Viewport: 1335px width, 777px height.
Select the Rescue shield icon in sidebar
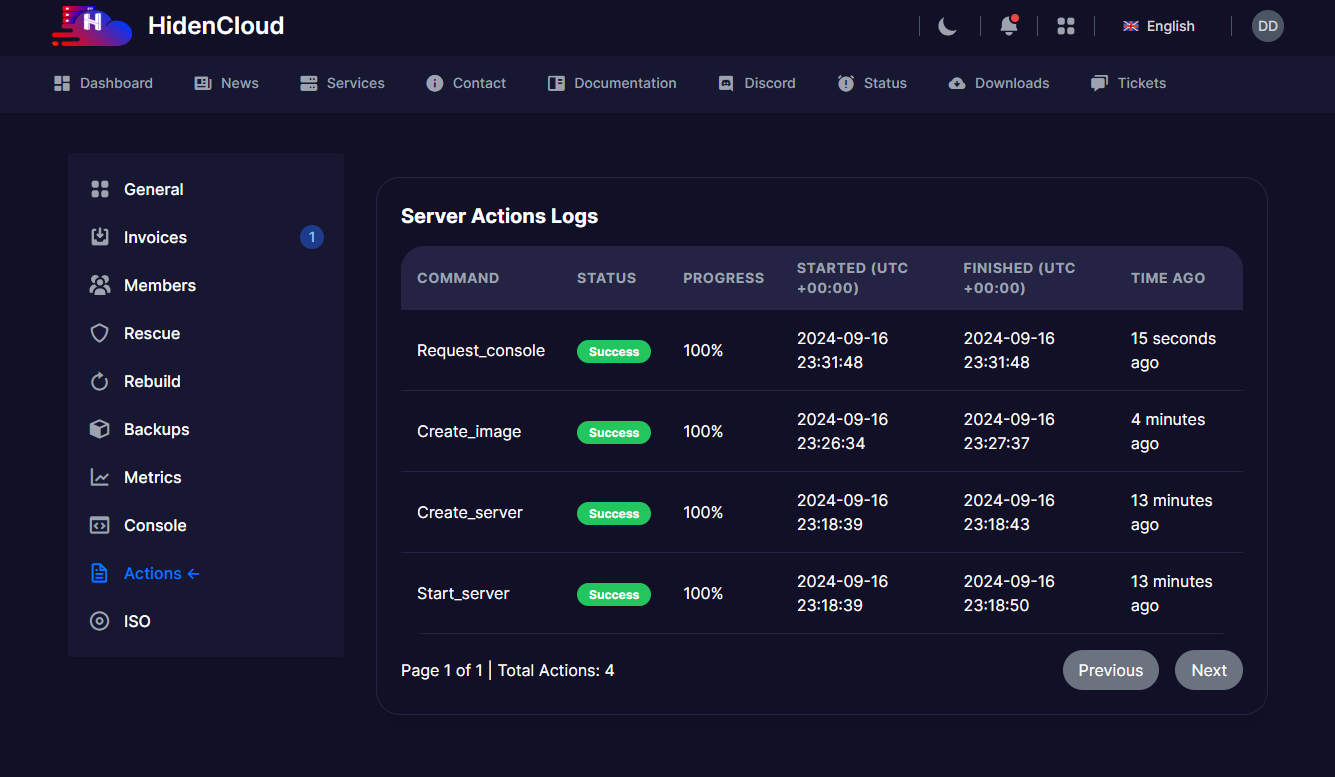tap(99, 333)
